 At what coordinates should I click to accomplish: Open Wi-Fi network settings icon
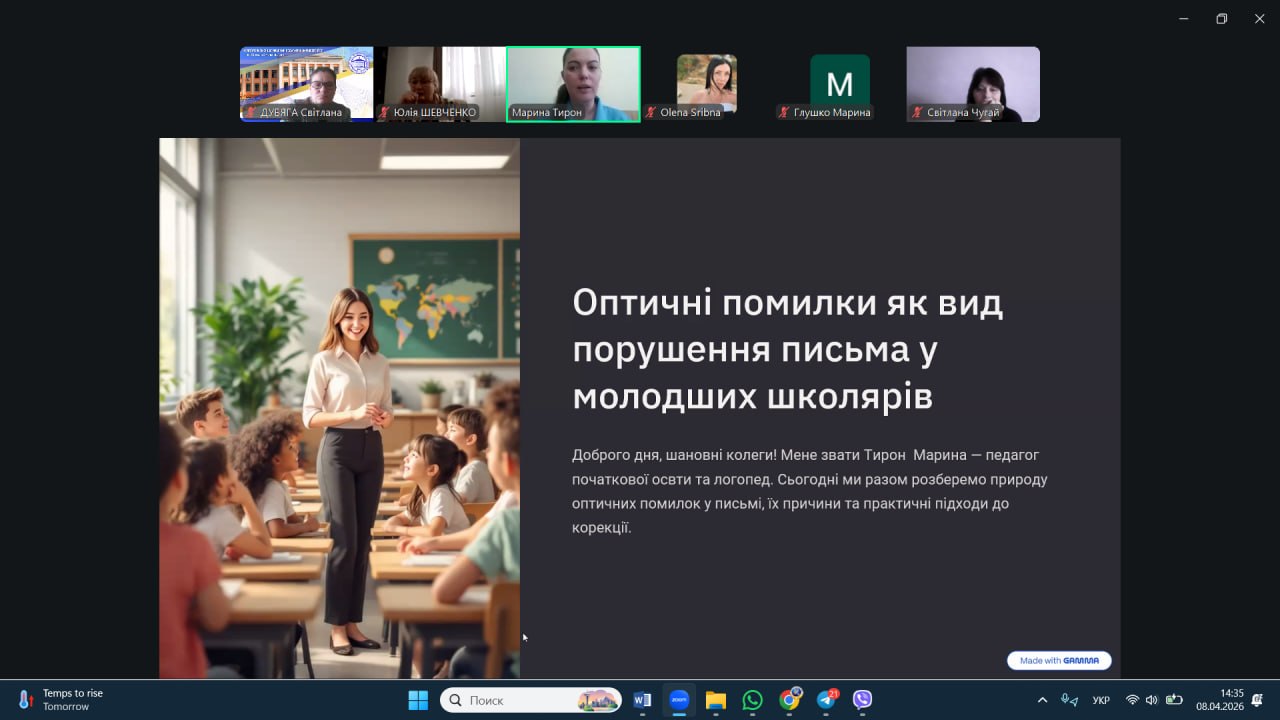[1132, 700]
